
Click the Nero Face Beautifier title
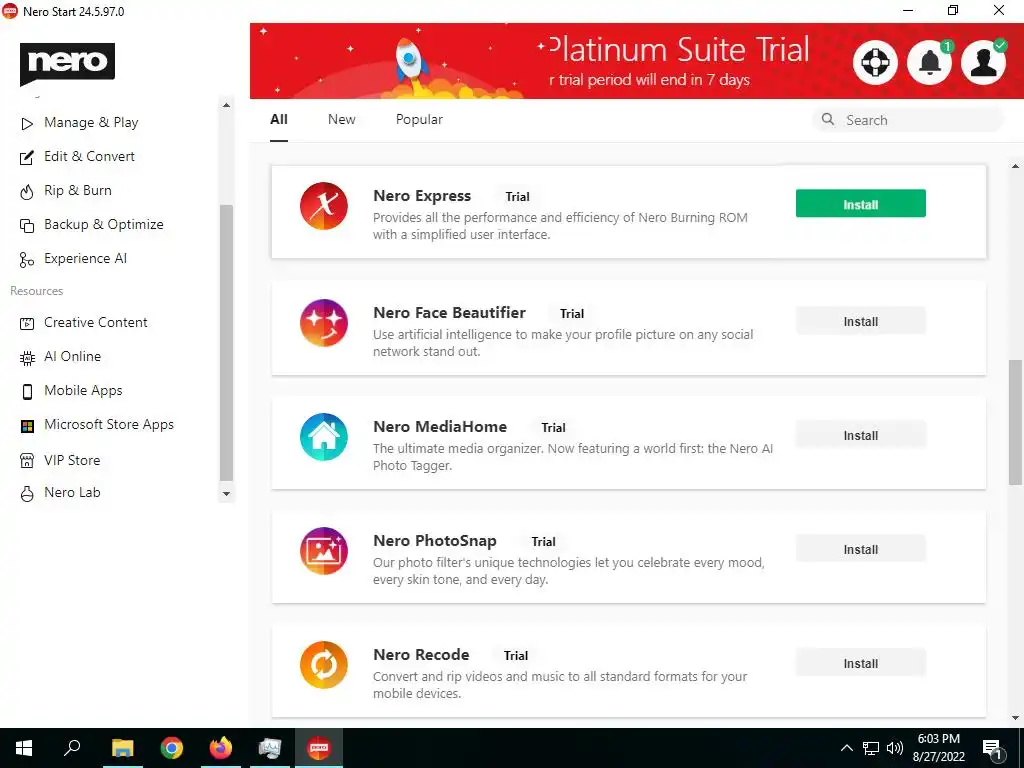coord(449,313)
